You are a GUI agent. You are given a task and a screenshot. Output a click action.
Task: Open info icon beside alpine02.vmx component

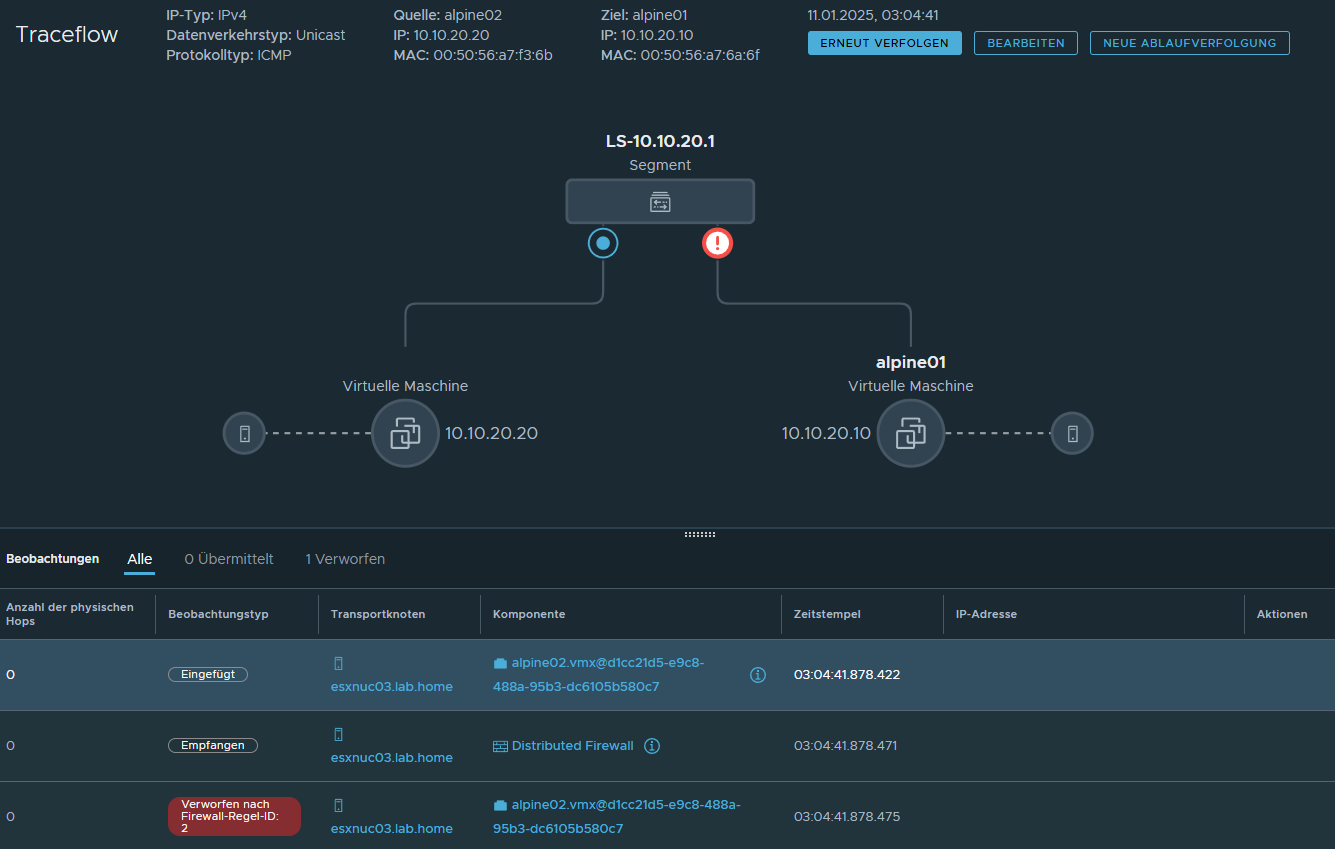click(x=757, y=675)
